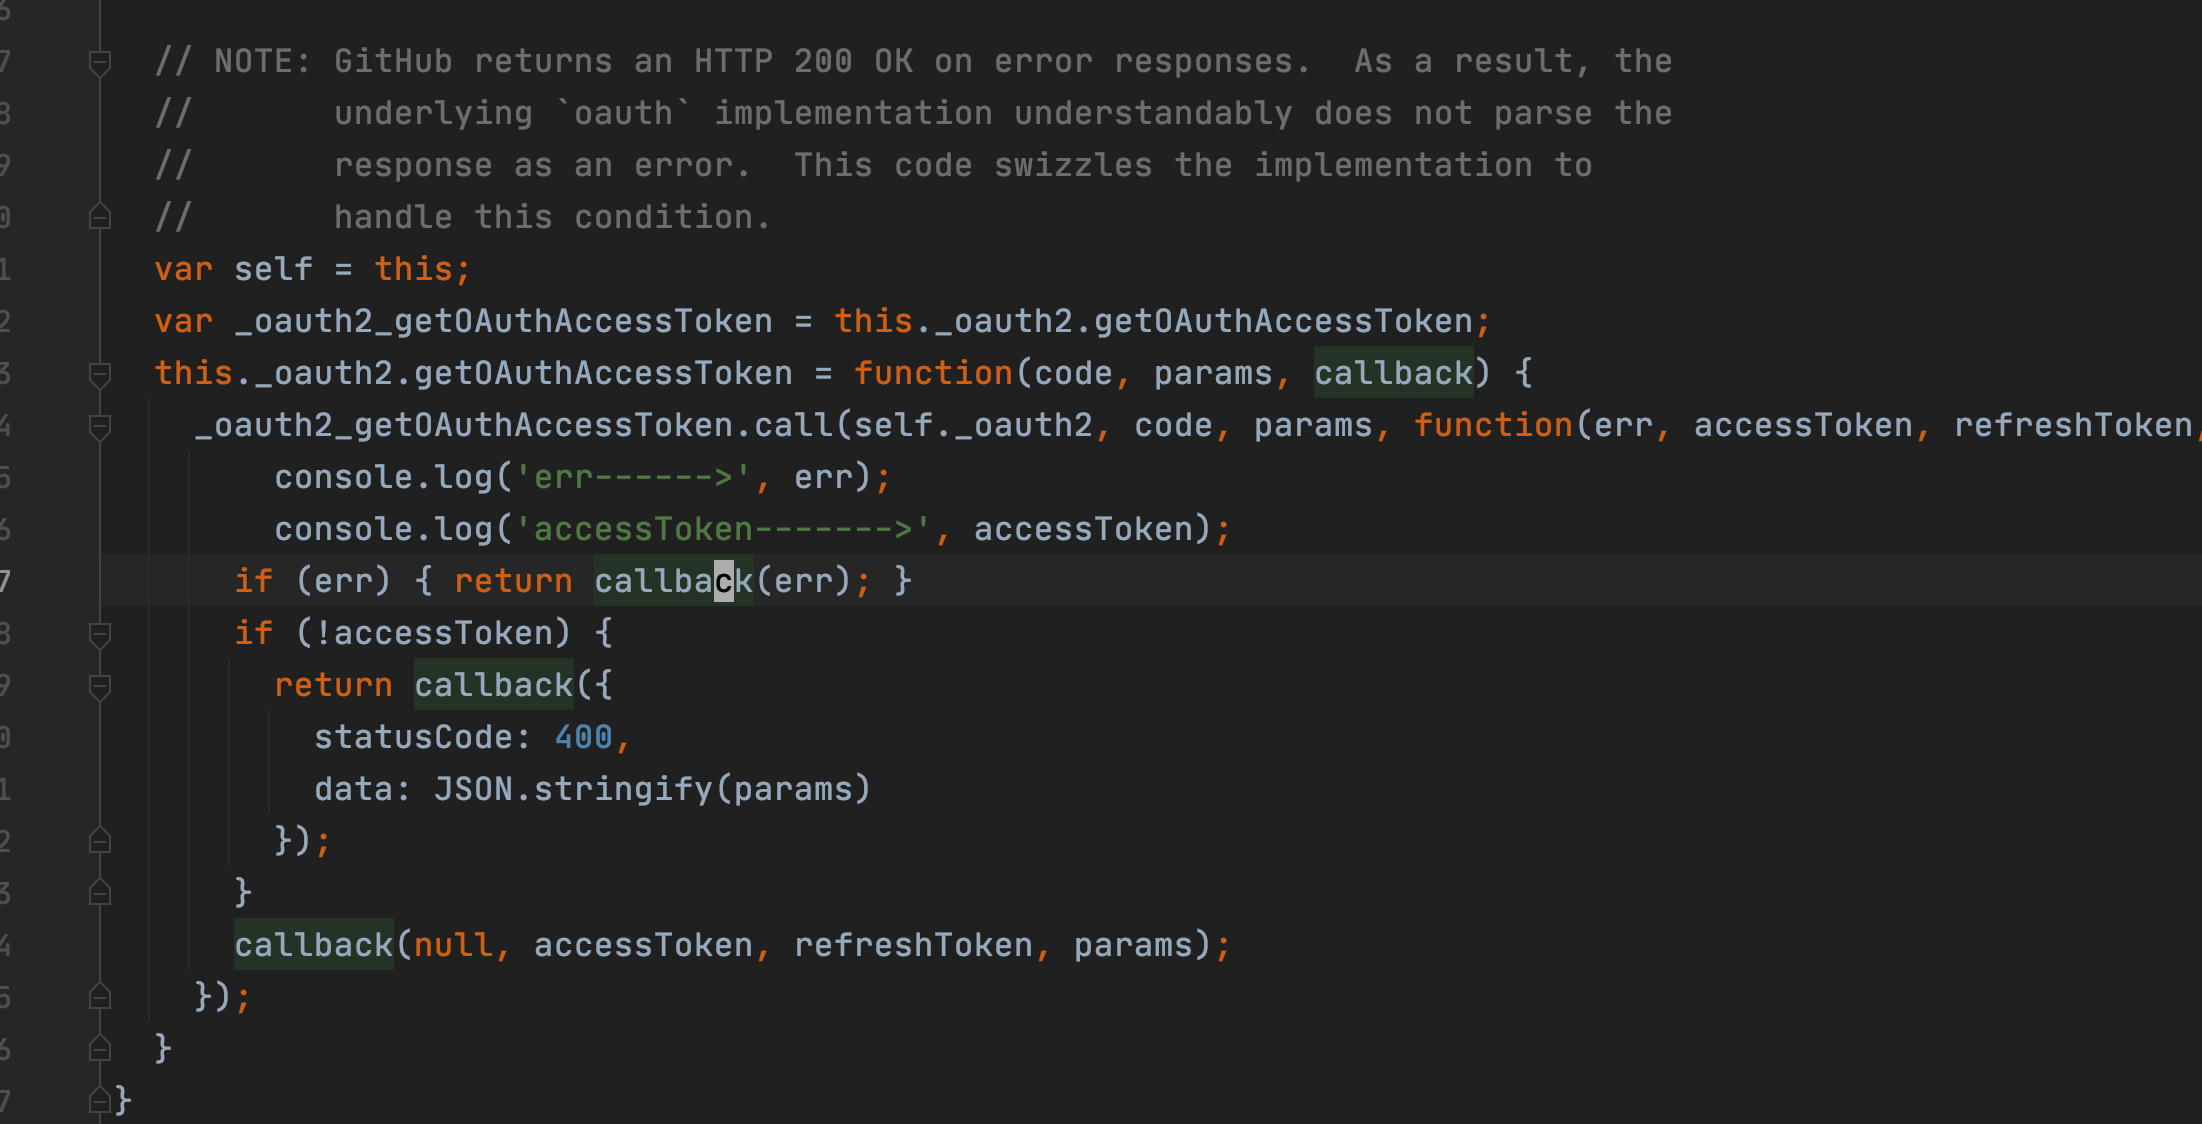Click fold end marker beside 'handle this condition.'

click(100, 216)
